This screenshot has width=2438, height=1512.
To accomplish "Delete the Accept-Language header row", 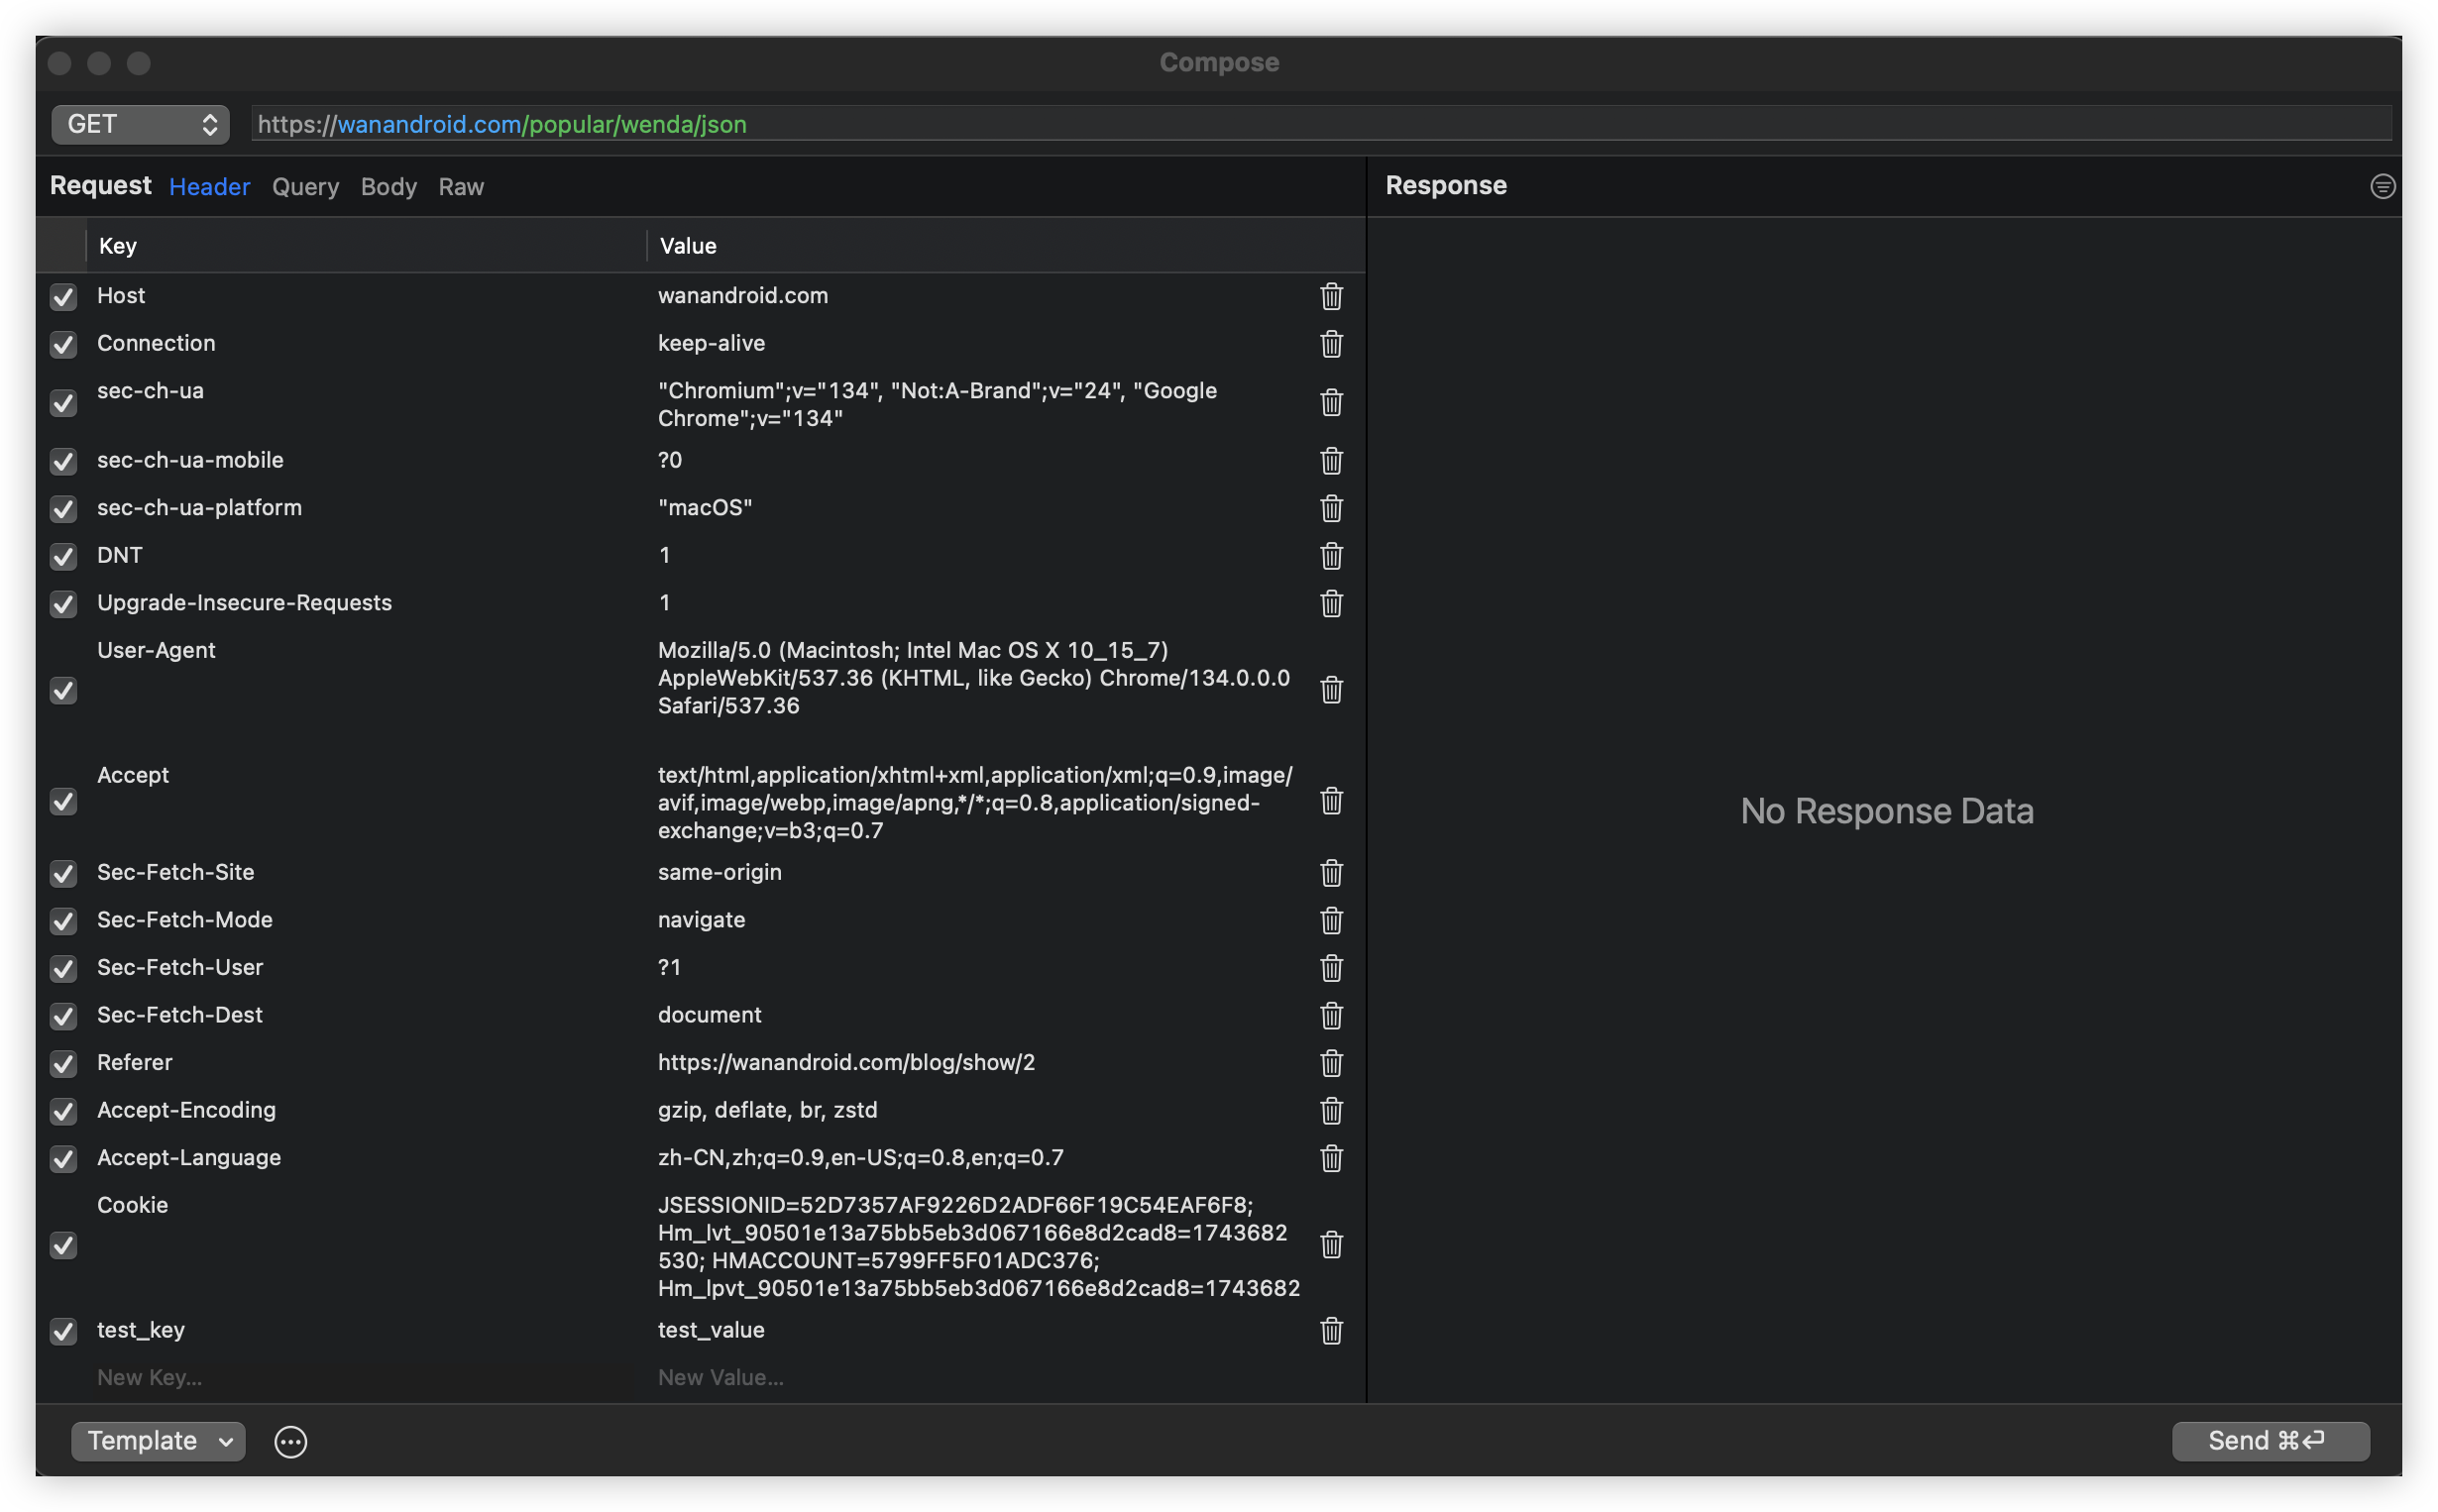I will 1331,1158.
